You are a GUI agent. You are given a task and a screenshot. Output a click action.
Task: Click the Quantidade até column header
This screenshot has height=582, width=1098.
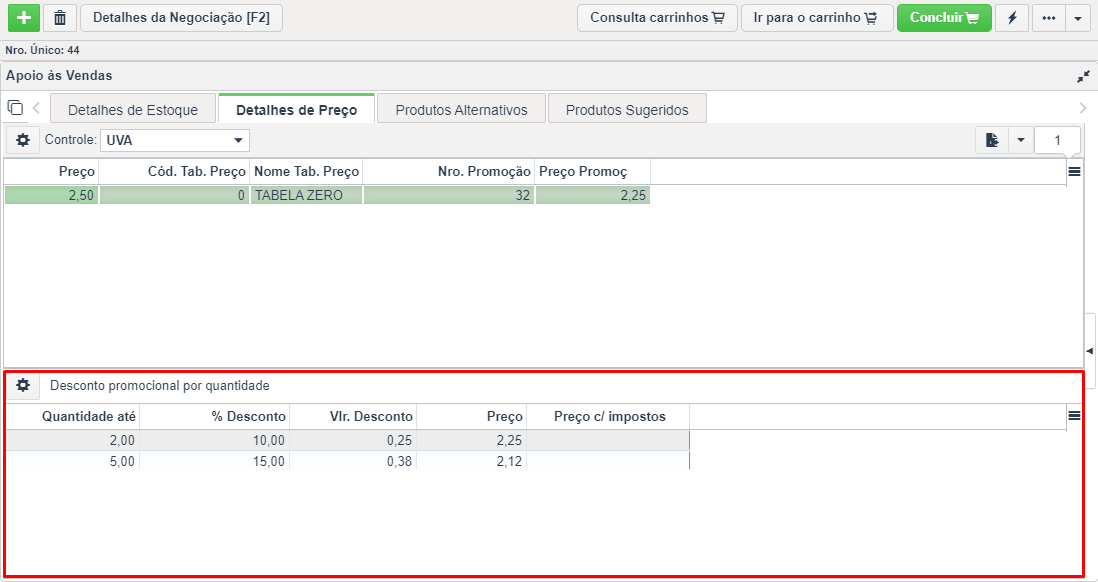click(73, 417)
